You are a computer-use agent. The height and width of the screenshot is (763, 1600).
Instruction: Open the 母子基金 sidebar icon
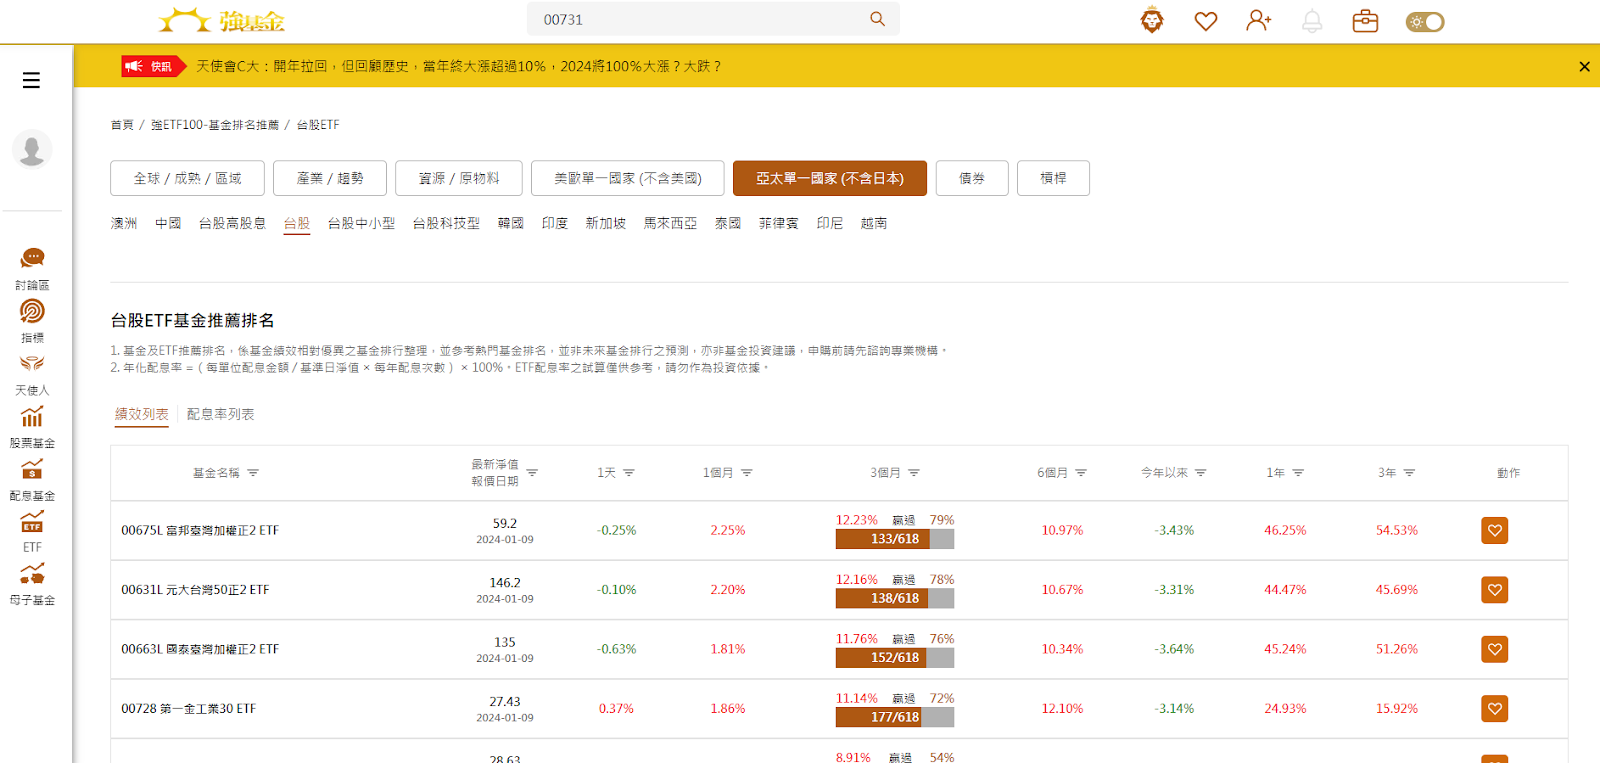point(32,574)
